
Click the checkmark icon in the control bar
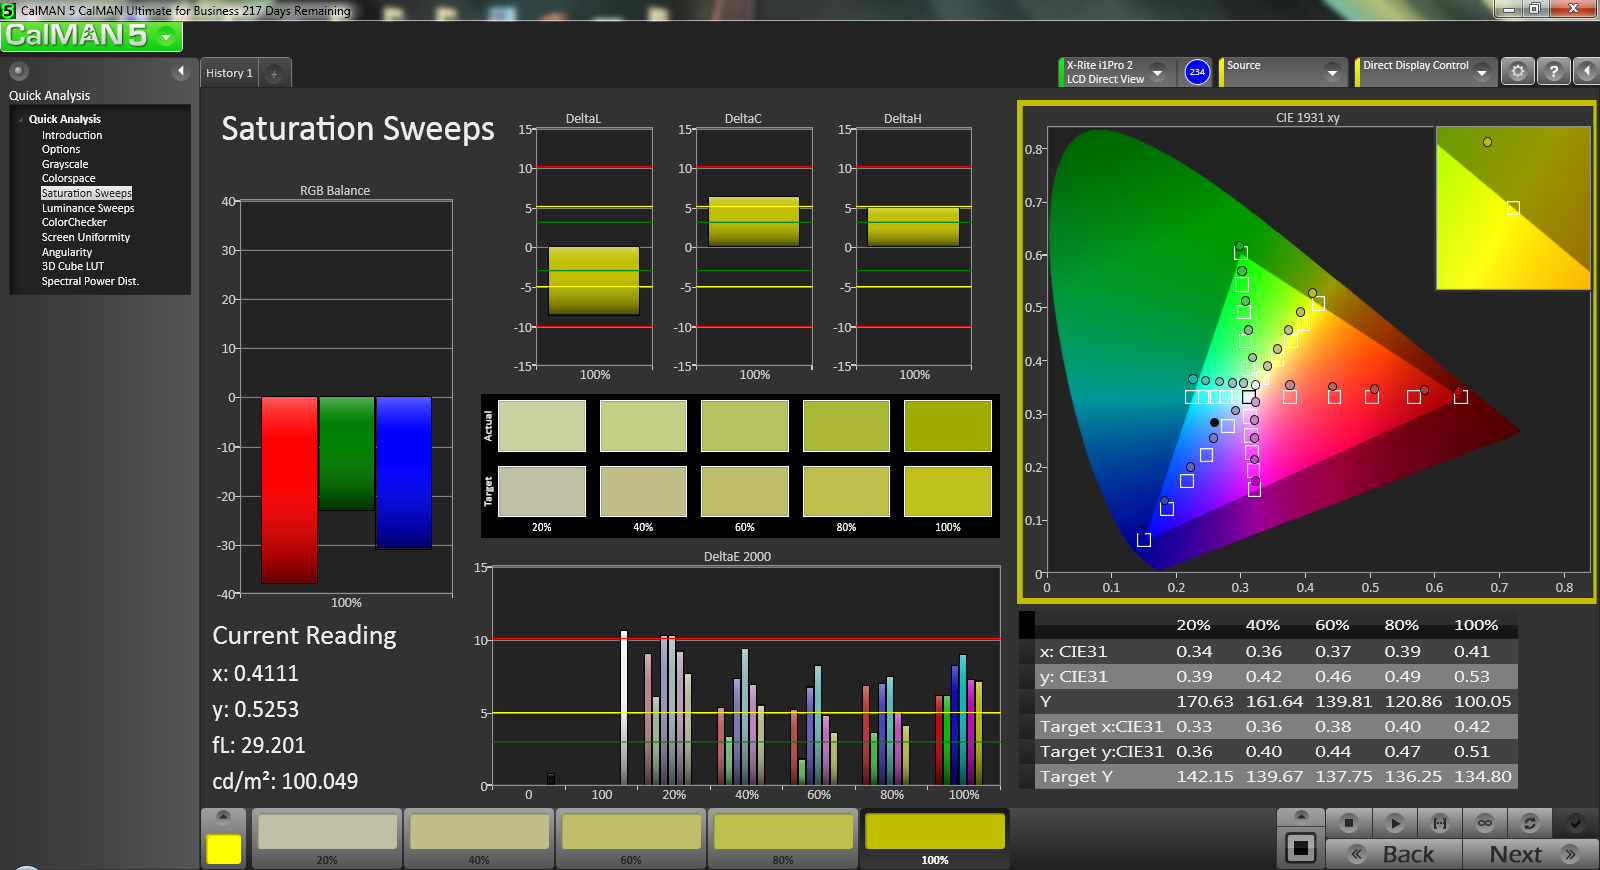point(1575,823)
